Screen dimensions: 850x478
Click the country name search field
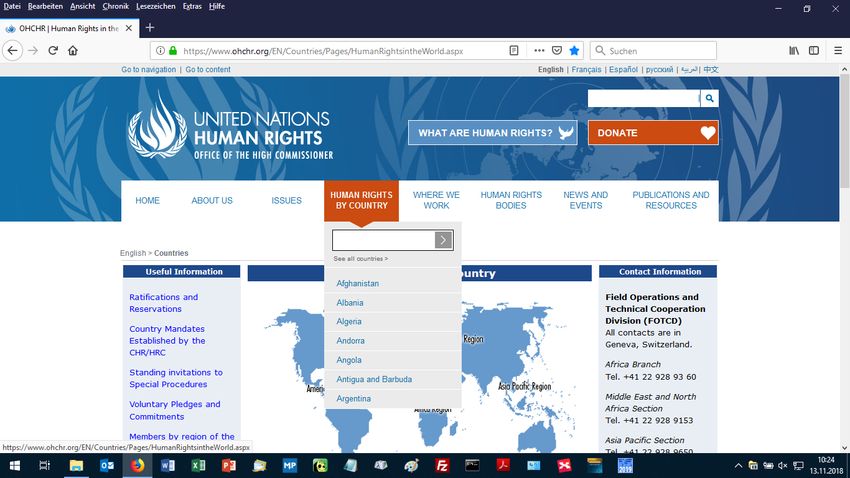coord(383,240)
